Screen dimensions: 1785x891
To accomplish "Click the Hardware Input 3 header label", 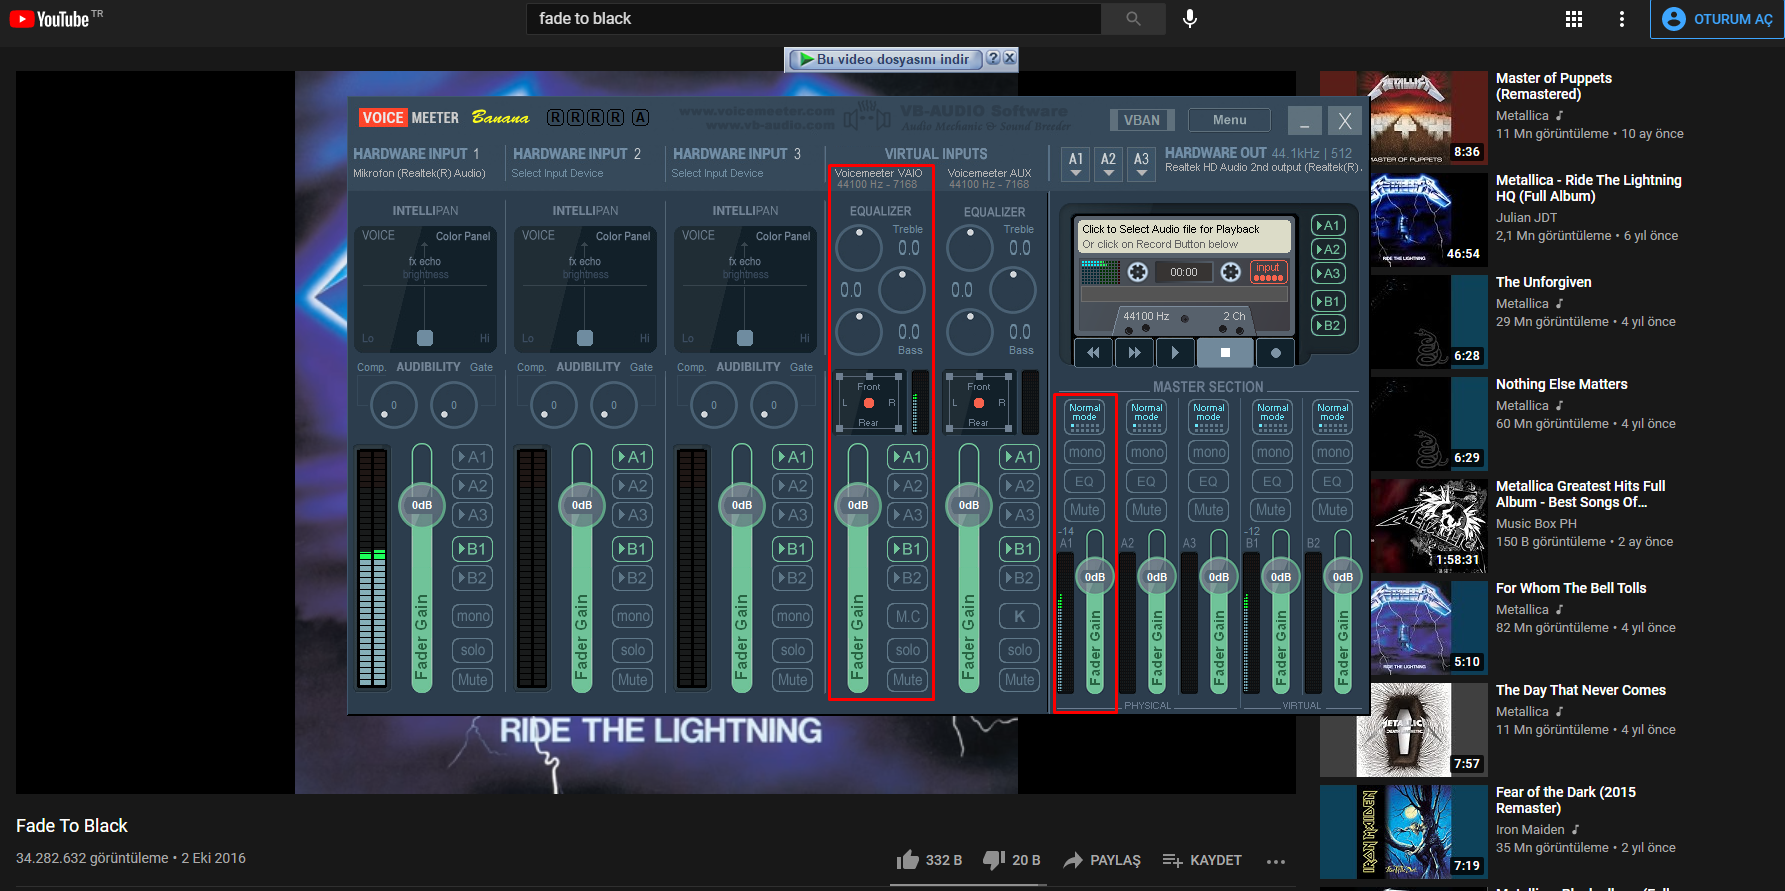I will click(737, 154).
